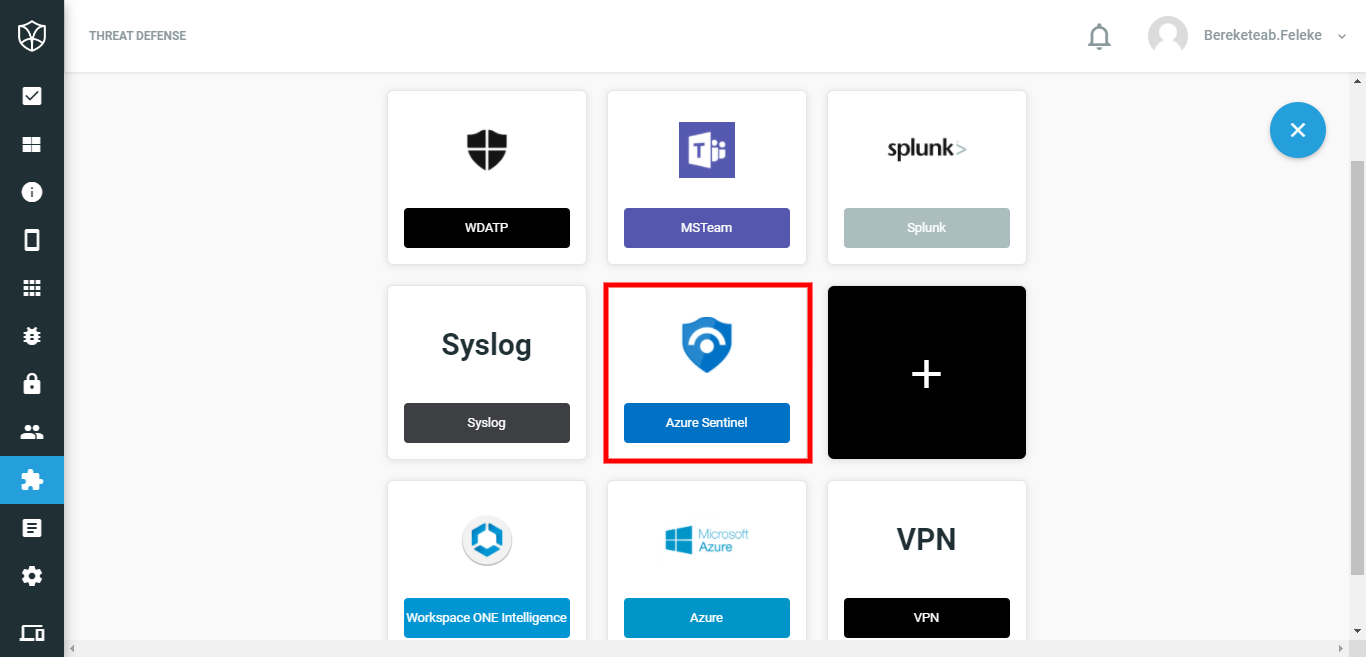
Task: Select the dashboard tiles sidebar icon
Action: (32, 144)
